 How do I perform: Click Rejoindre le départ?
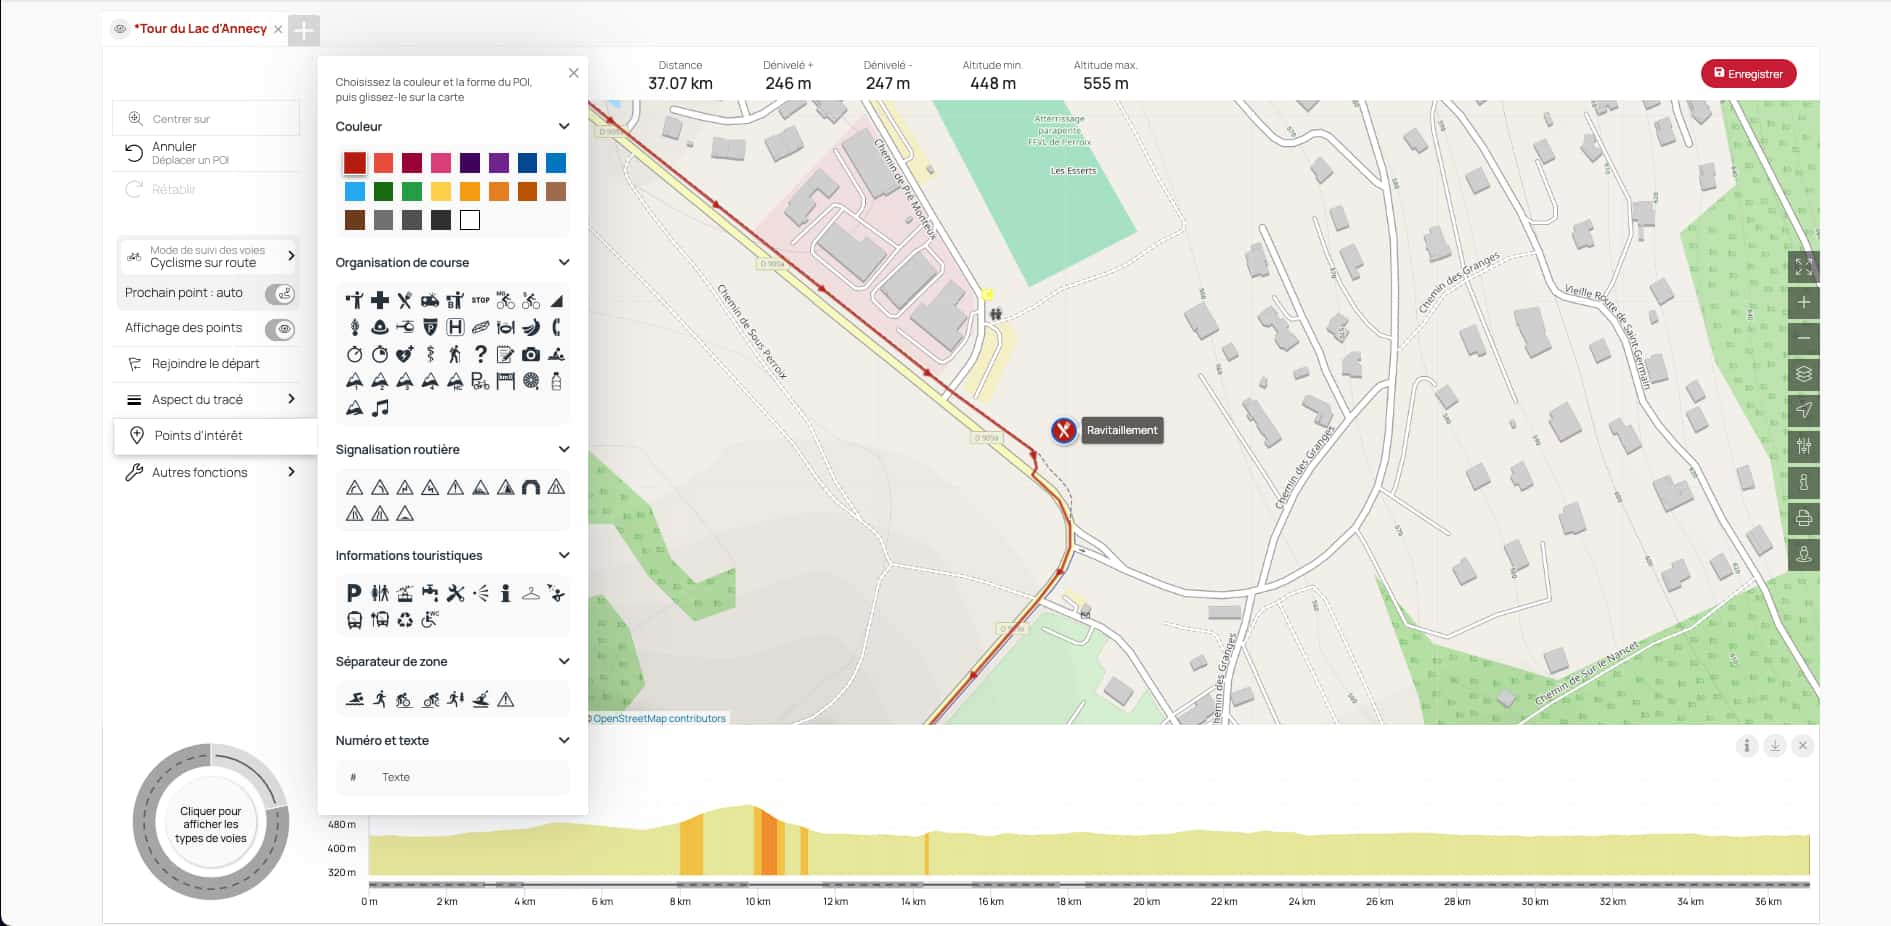(207, 364)
